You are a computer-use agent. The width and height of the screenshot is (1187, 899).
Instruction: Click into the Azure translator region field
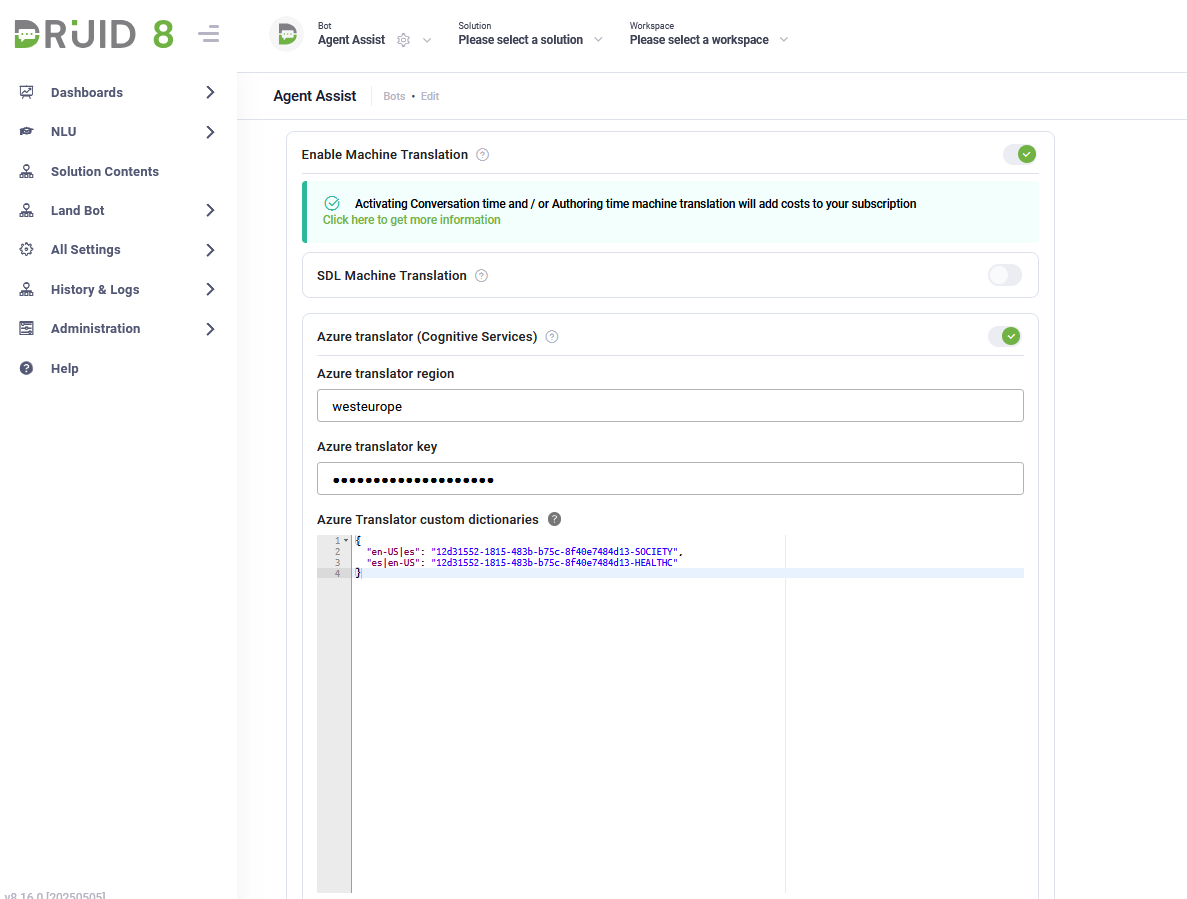coord(670,406)
